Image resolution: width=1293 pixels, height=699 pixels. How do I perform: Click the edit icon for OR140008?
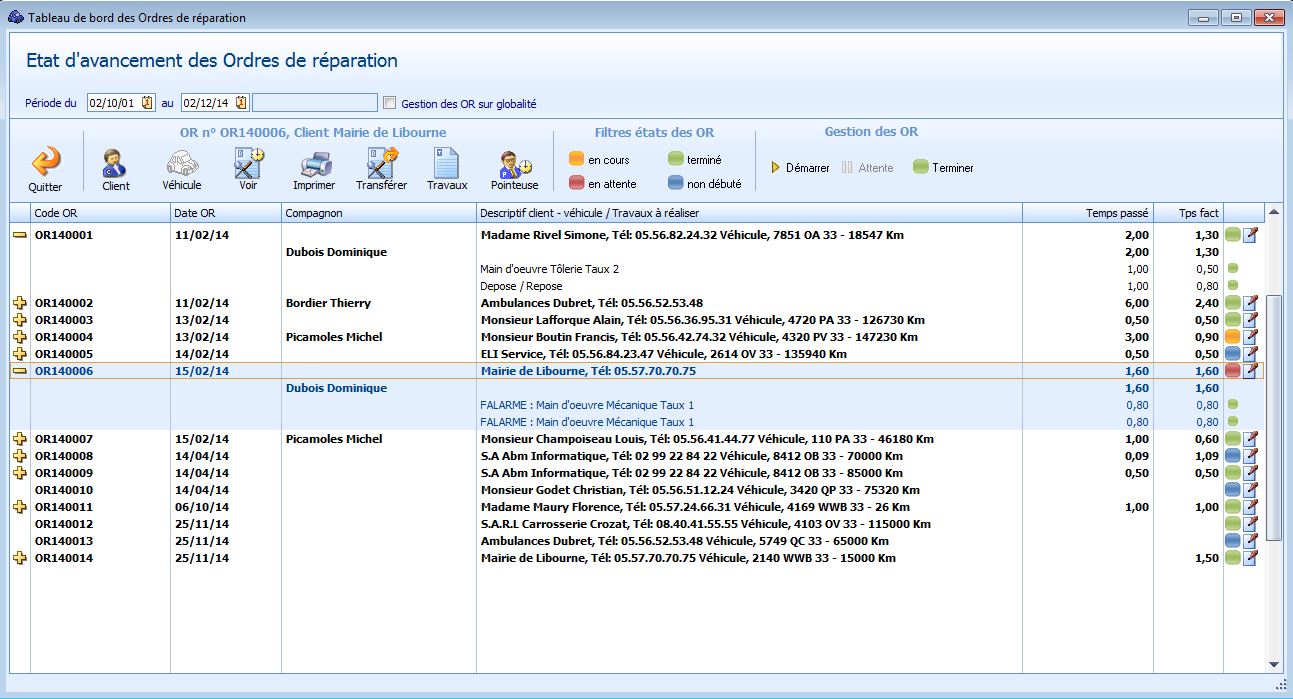click(x=1250, y=456)
